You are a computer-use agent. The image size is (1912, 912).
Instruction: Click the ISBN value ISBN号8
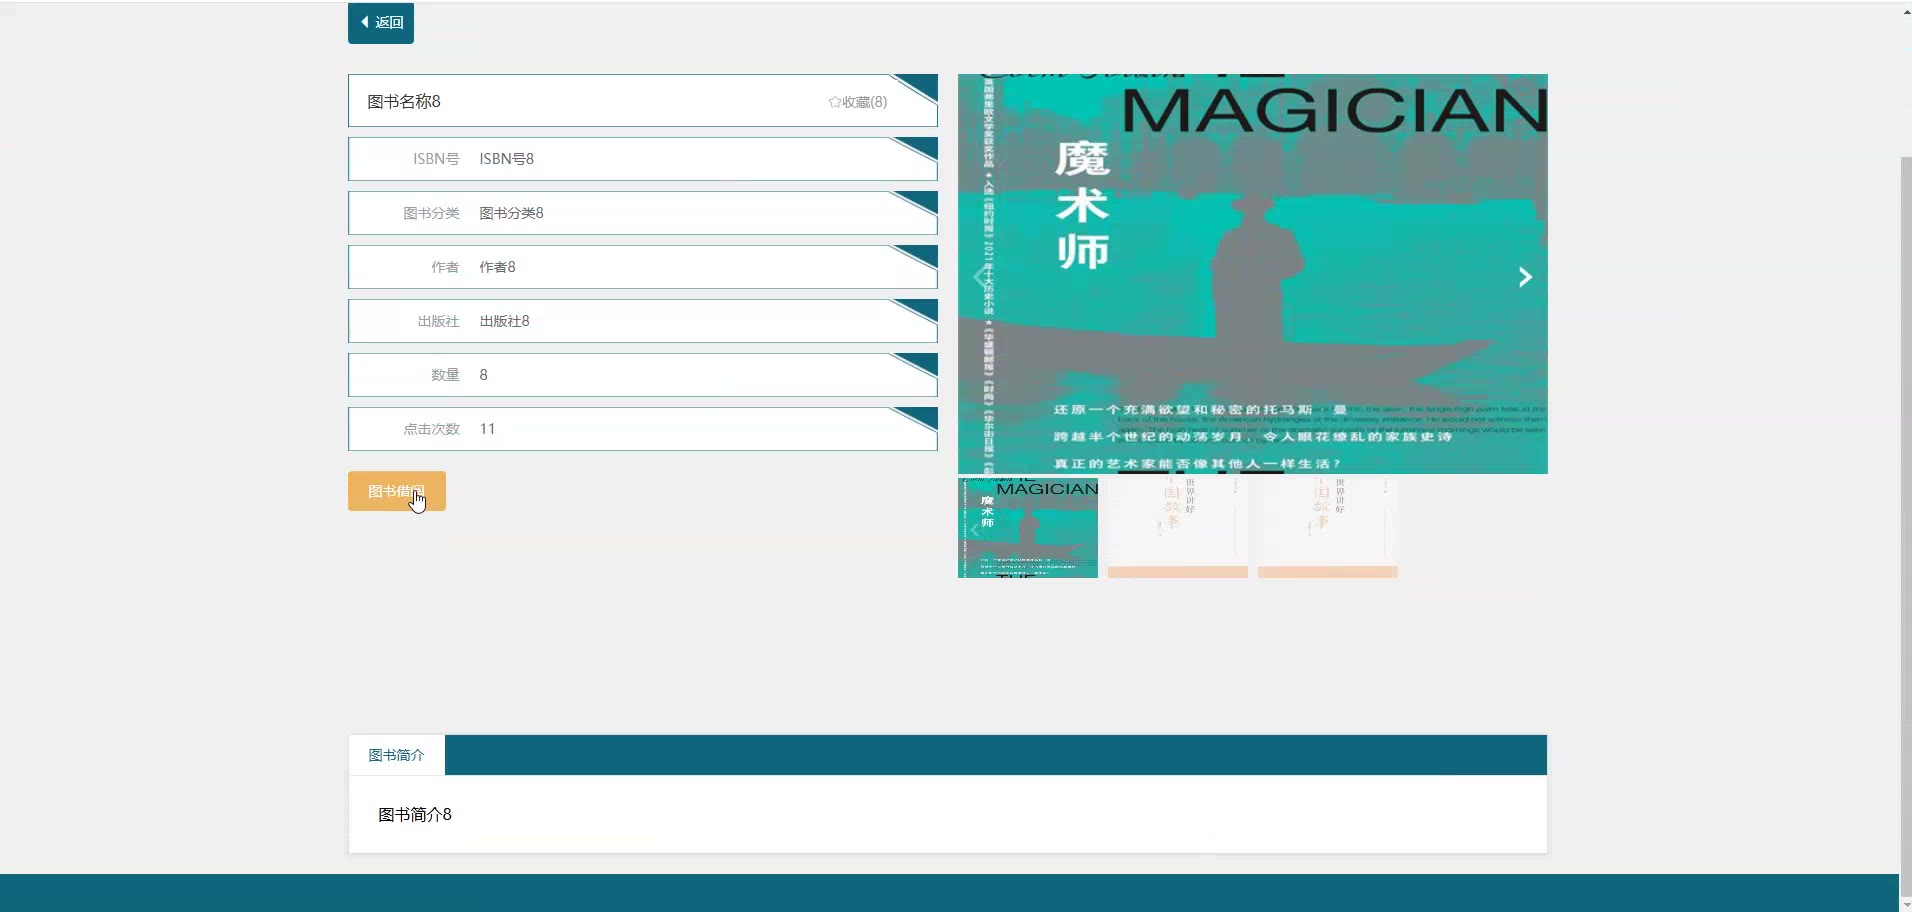tap(507, 159)
